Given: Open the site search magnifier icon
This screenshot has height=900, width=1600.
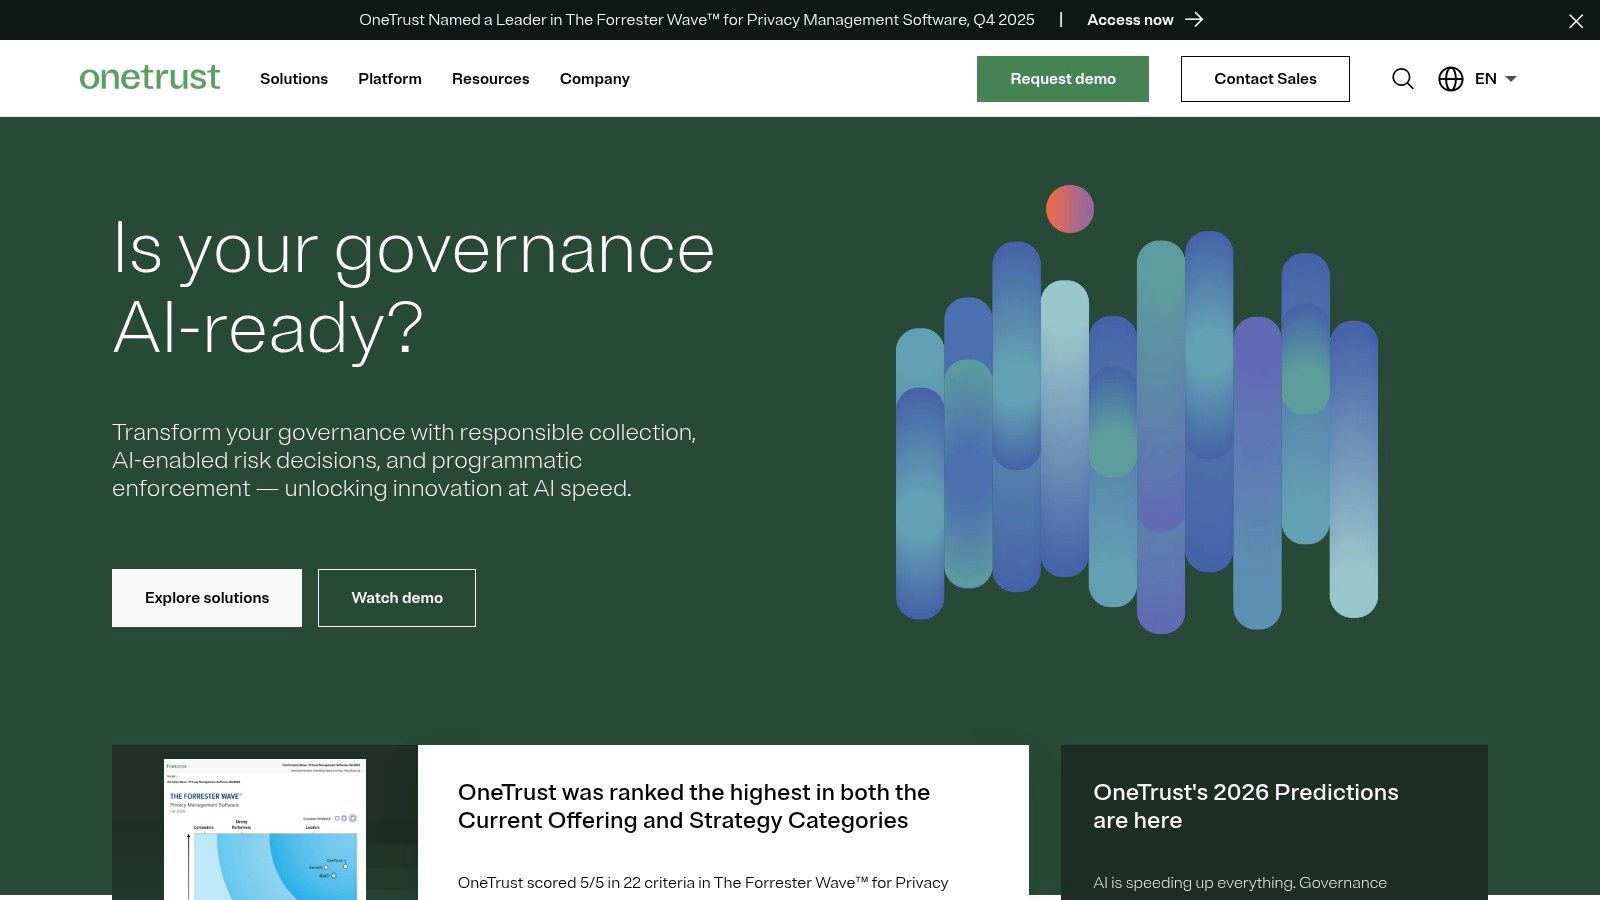Looking at the screenshot, I should (1402, 78).
